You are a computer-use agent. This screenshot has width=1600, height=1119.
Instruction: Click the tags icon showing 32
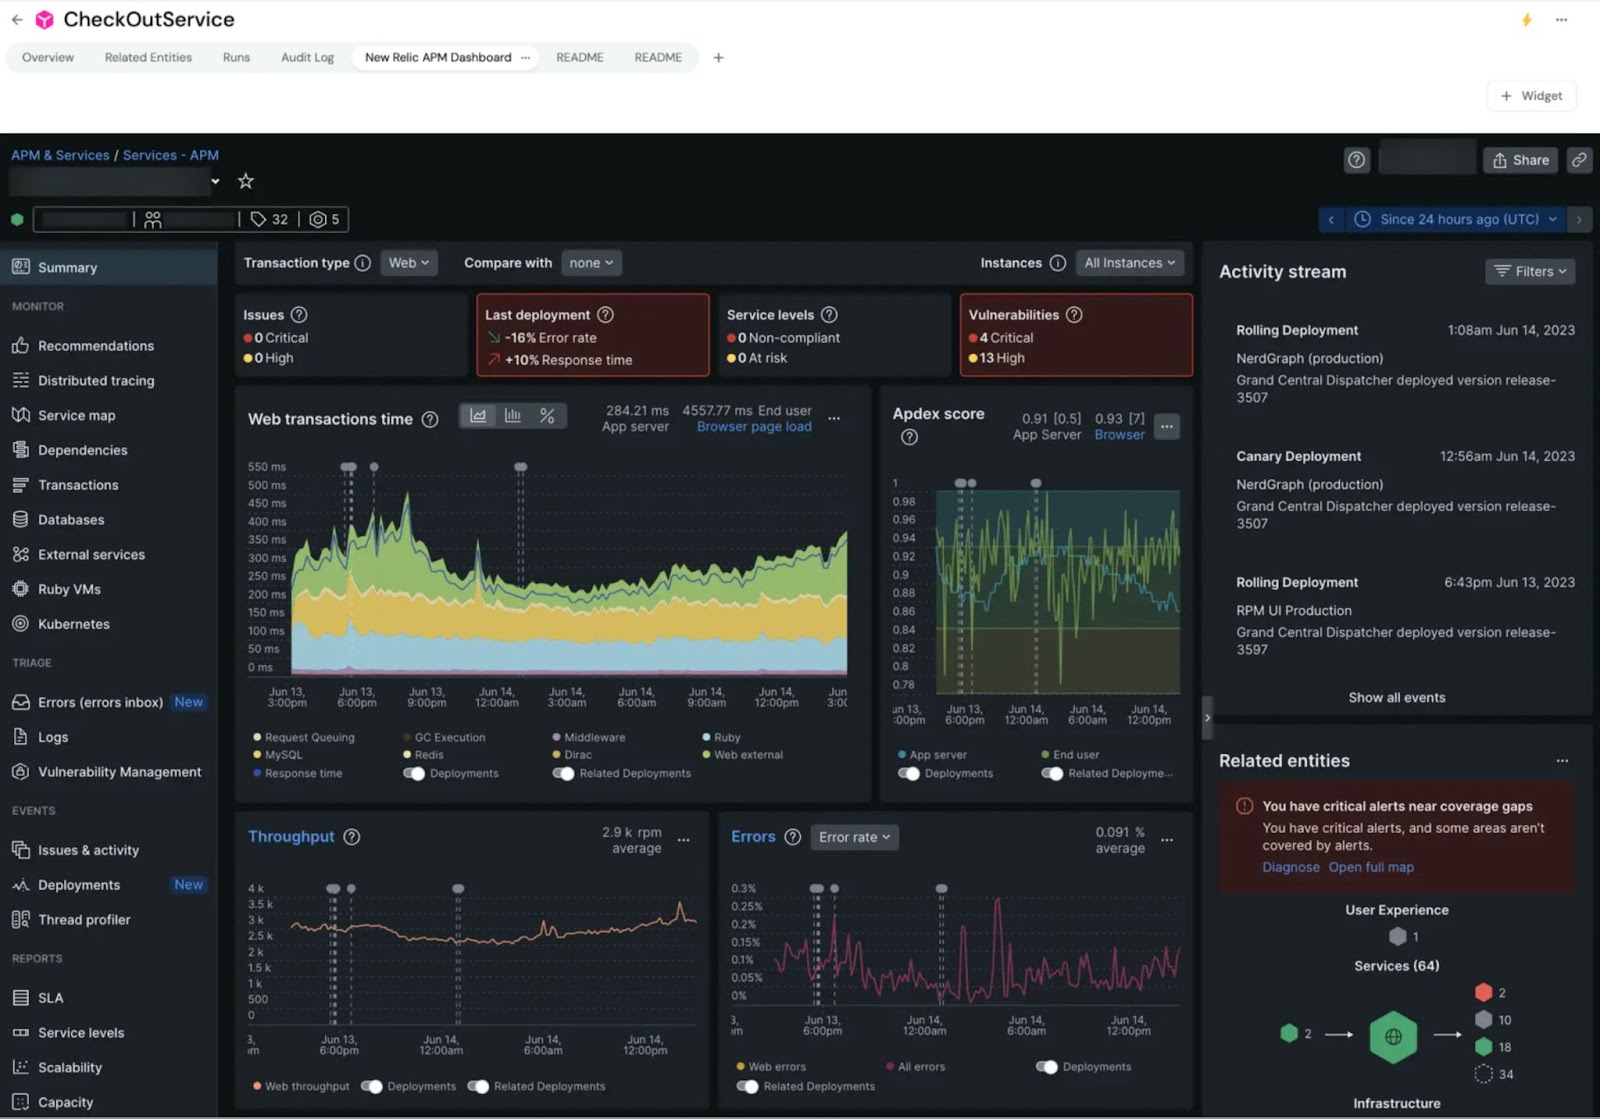coord(258,219)
